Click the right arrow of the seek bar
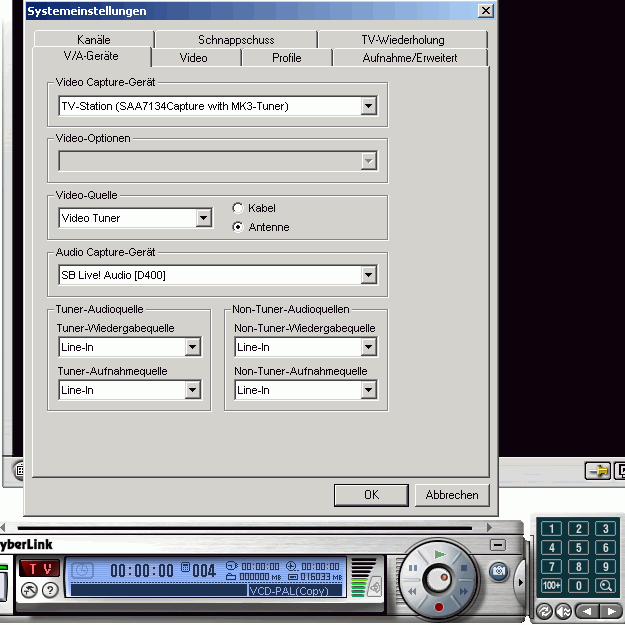The width and height of the screenshot is (625, 625). click(490, 528)
